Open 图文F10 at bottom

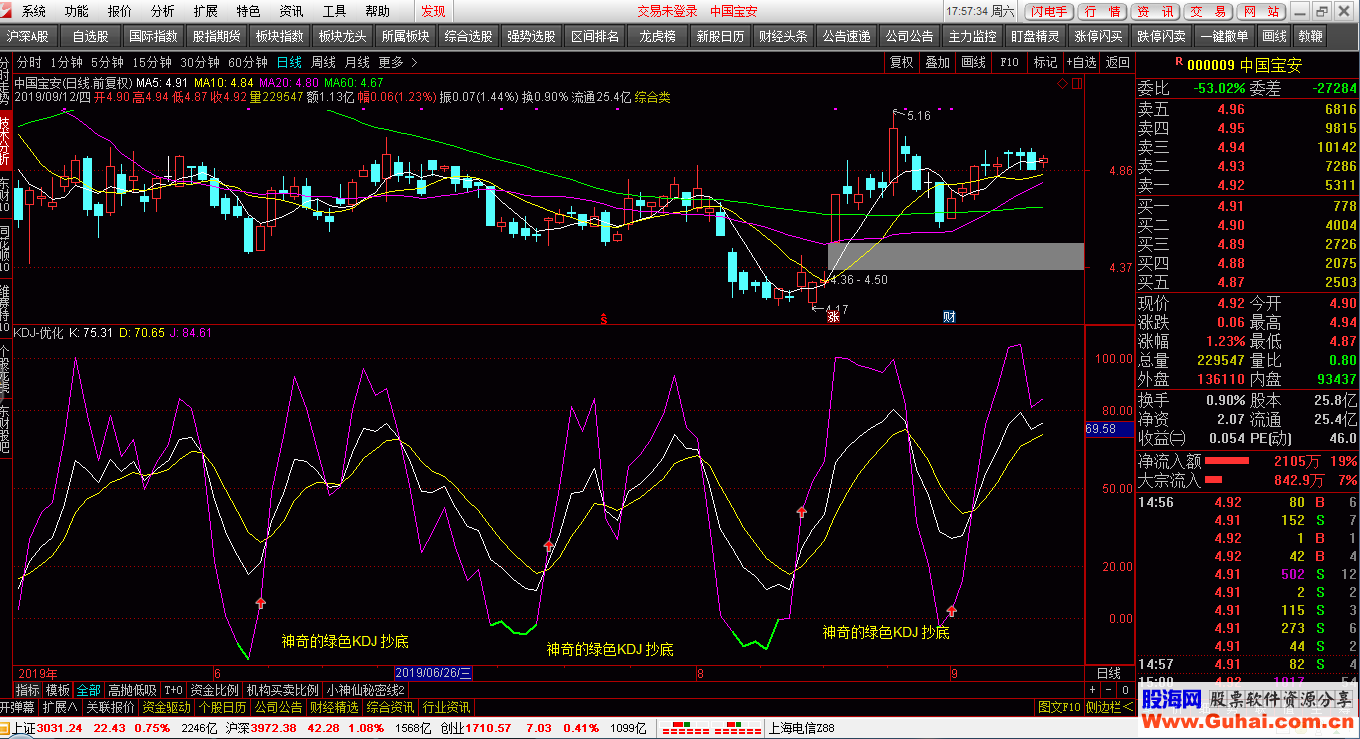[x=1059, y=707]
